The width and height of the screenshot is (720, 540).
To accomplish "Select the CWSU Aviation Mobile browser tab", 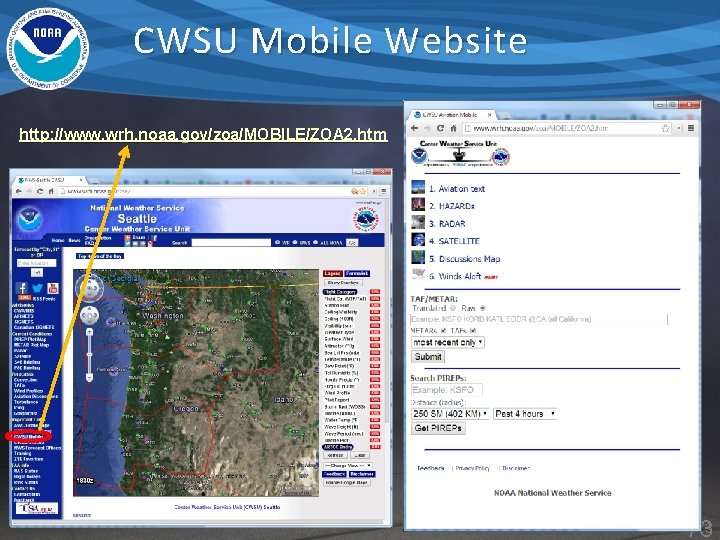I will click(452, 114).
